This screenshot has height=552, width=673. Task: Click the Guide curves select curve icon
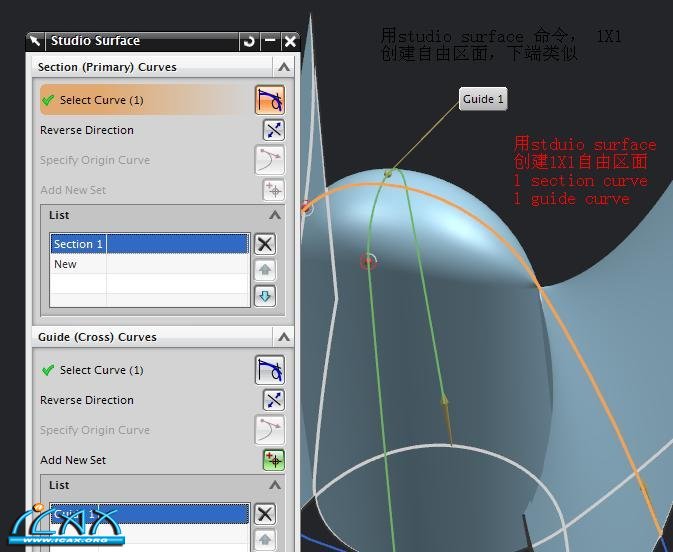269,370
